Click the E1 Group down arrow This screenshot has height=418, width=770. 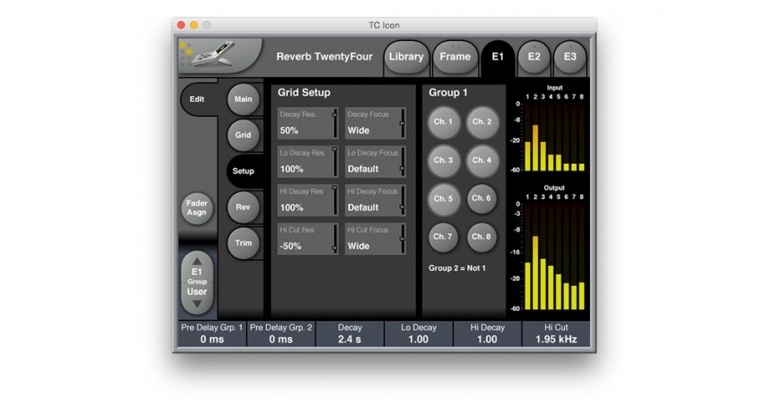(x=197, y=305)
